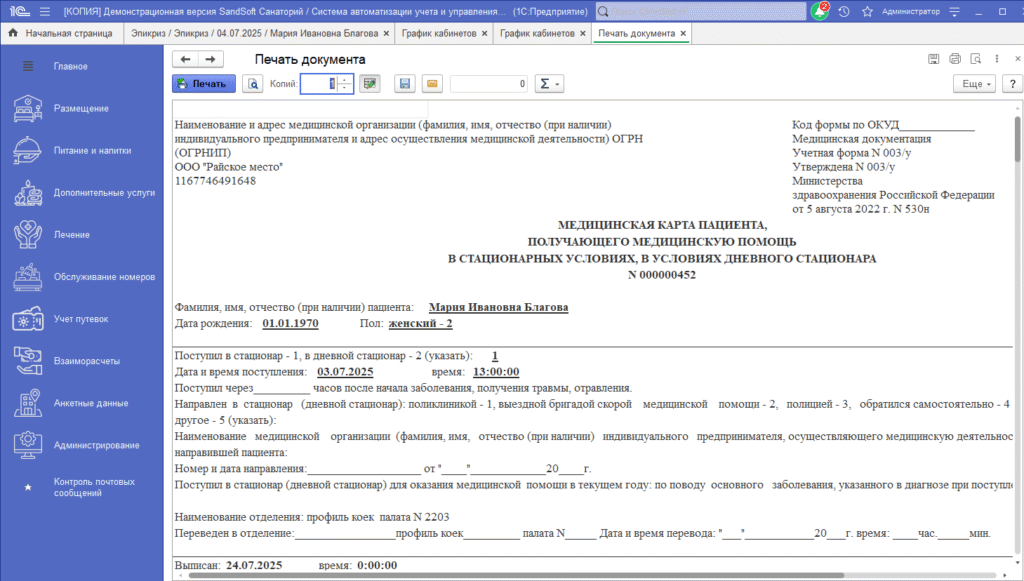1024x581 pixels.
Task: Click the help question mark button
Action: 1011,84
